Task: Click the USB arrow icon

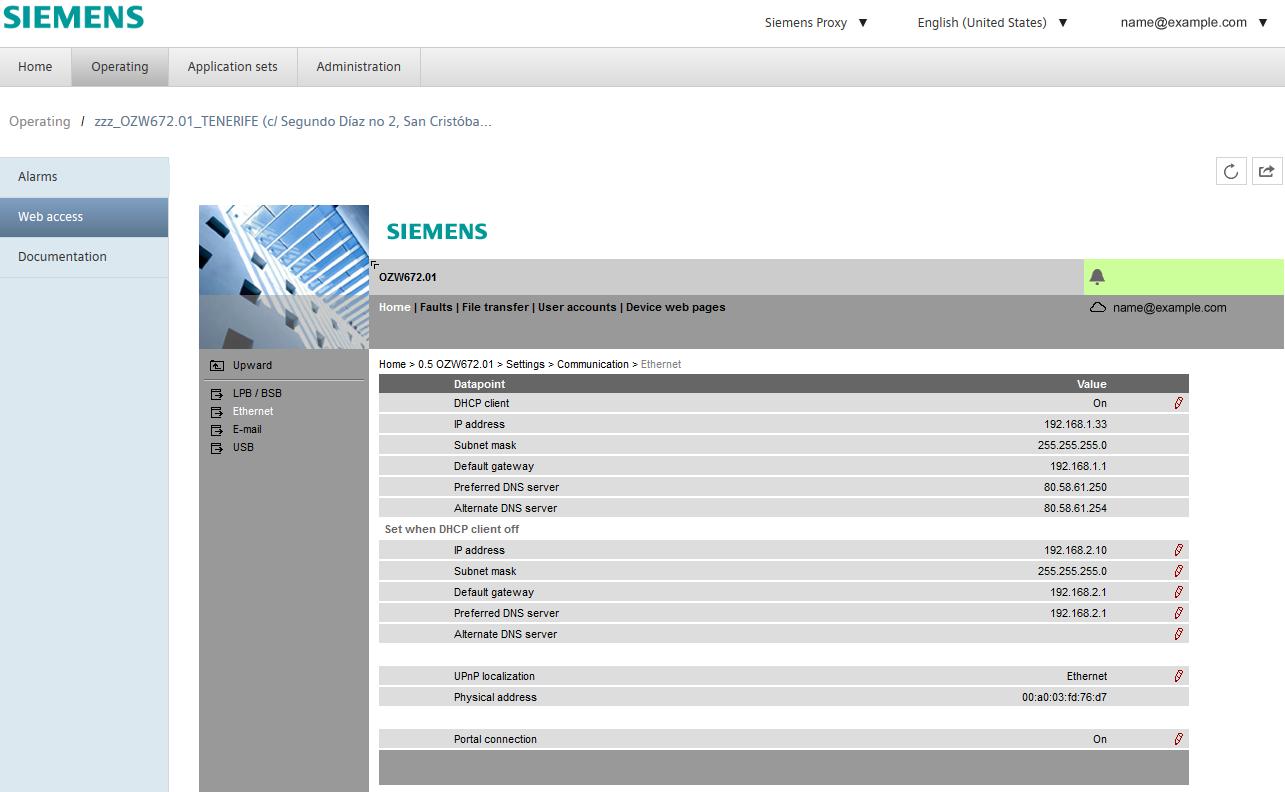Action: tap(216, 448)
